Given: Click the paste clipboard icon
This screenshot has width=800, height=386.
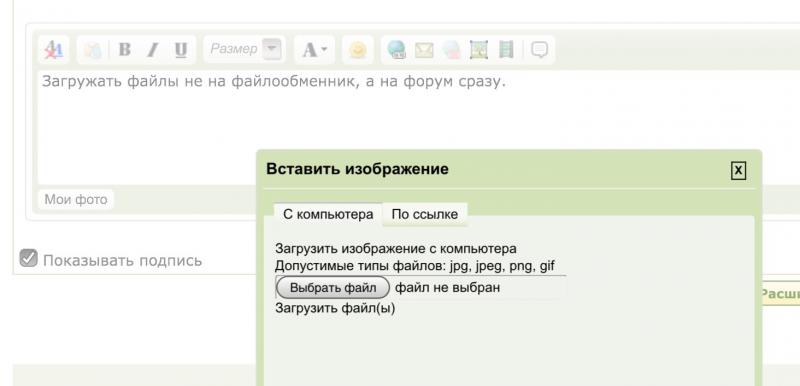Looking at the screenshot, I should tap(92, 50).
